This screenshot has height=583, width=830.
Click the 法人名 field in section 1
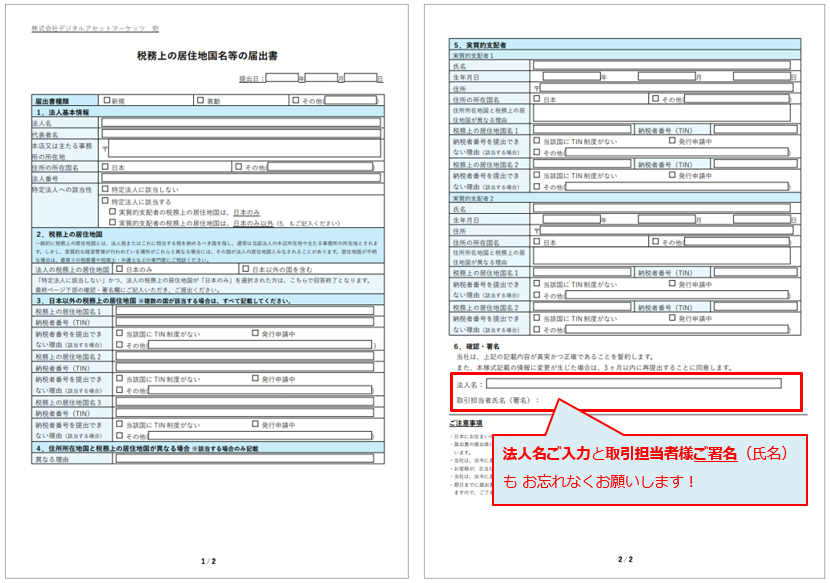241,123
